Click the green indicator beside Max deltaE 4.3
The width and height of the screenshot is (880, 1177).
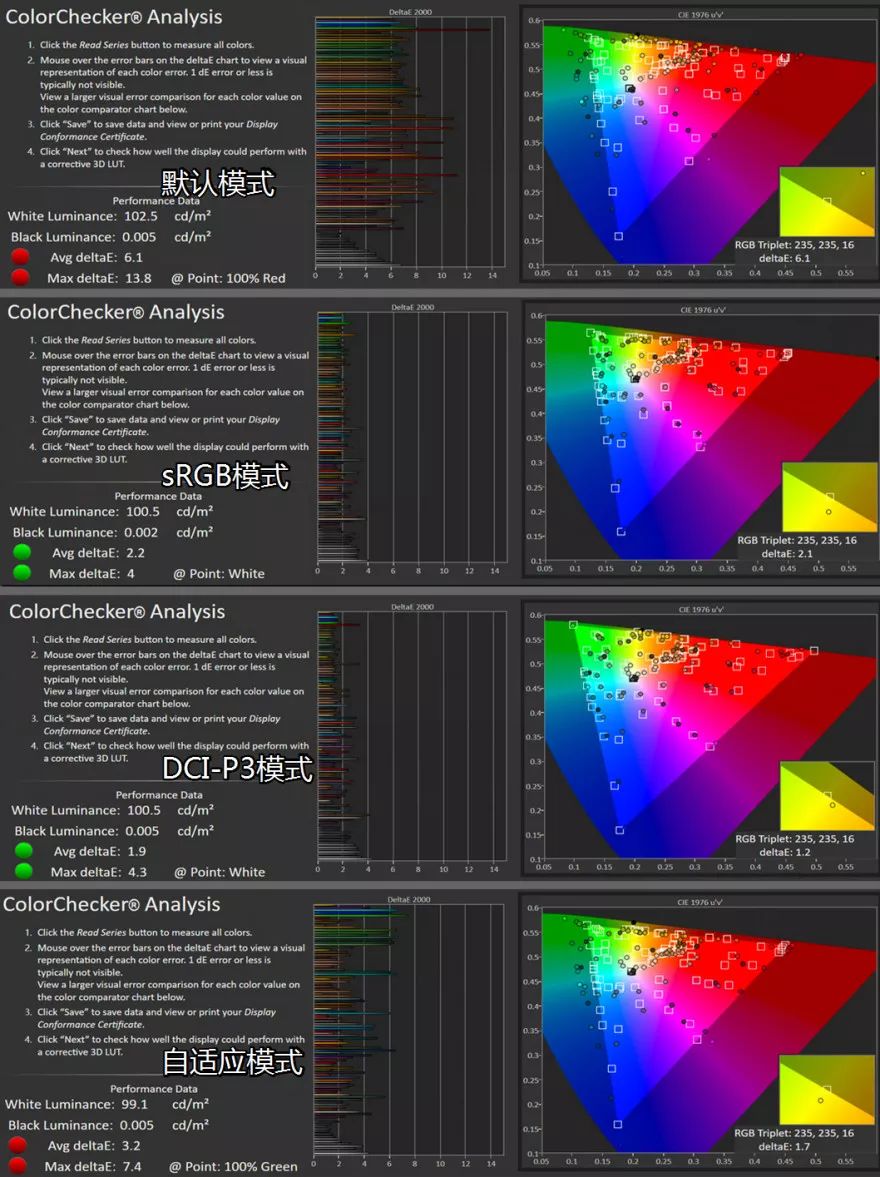pos(23,871)
